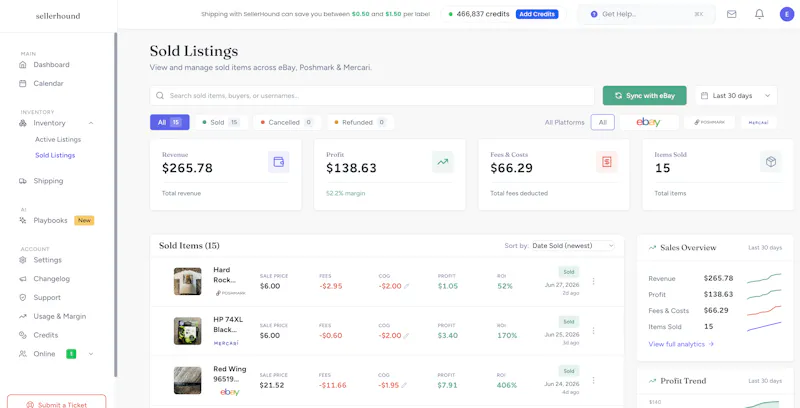Screen dimensions: 800x408
Task: Click the sidebar vertical scrollbar
Action: [x=116, y=204]
